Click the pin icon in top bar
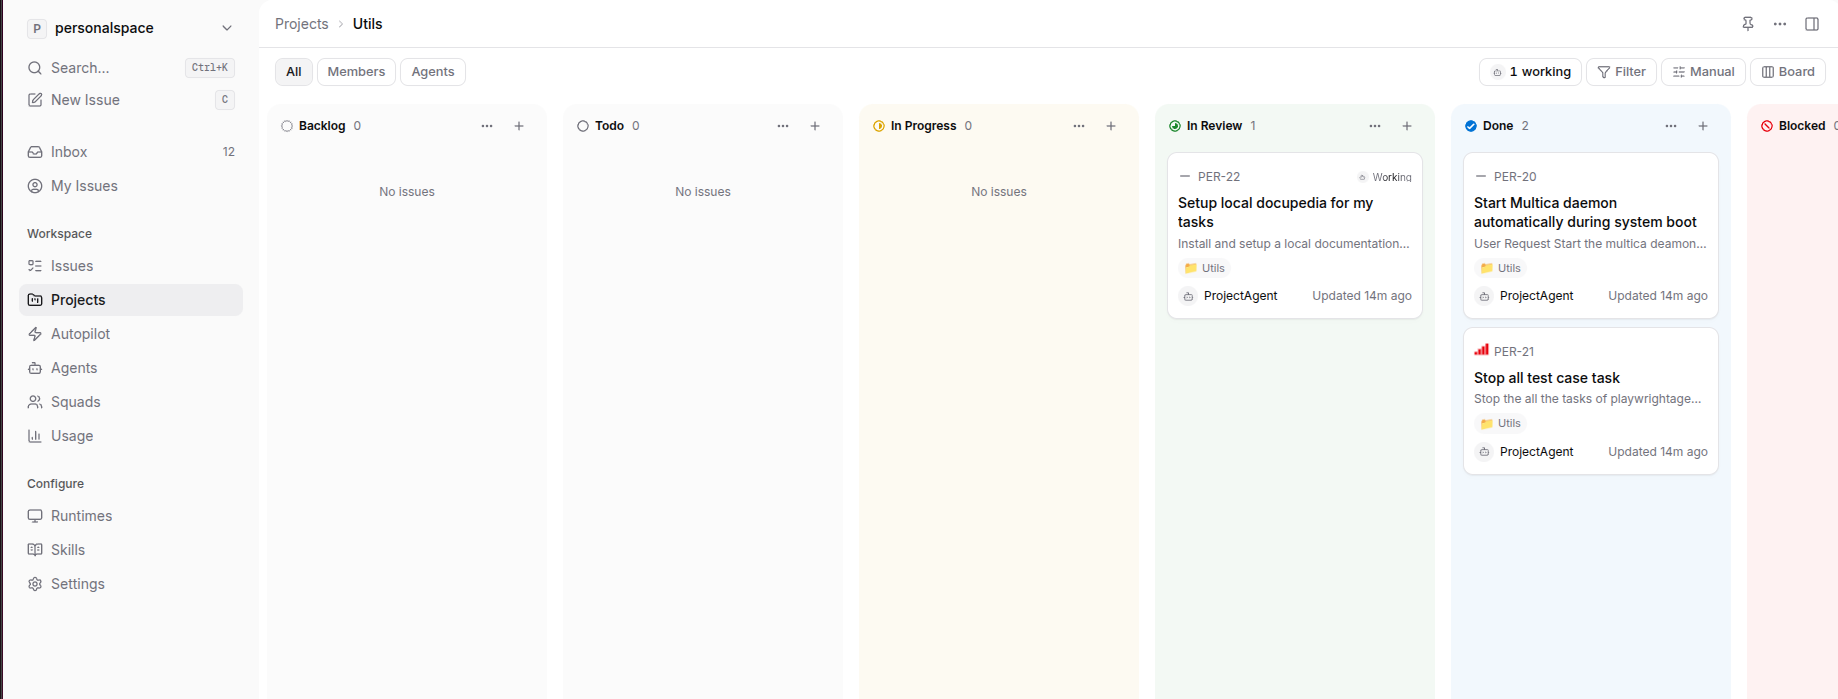Image resolution: width=1838 pixels, height=699 pixels. [1748, 24]
